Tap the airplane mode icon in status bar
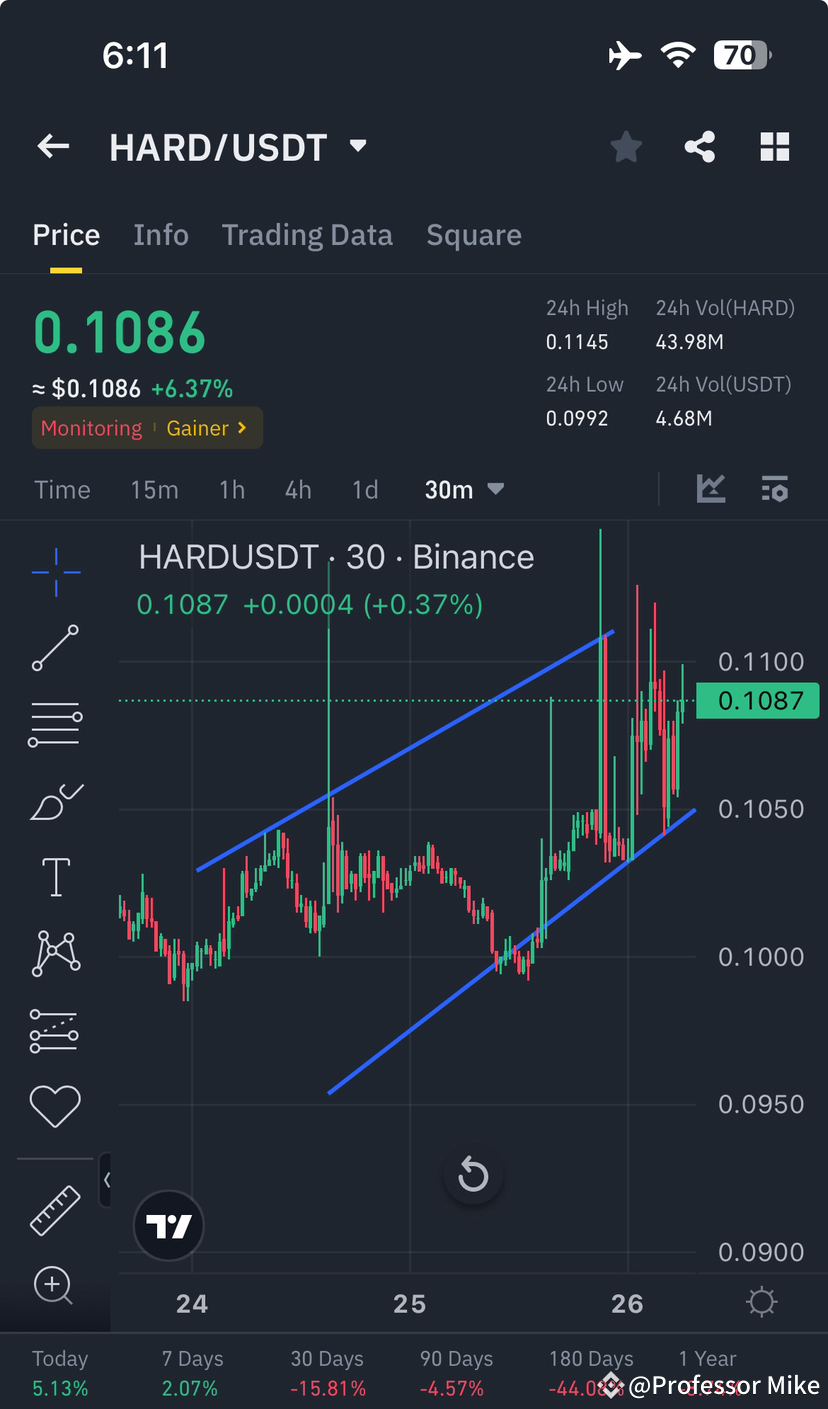Image resolution: width=828 pixels, height=1409 pixels. click(x=624, y=55)
